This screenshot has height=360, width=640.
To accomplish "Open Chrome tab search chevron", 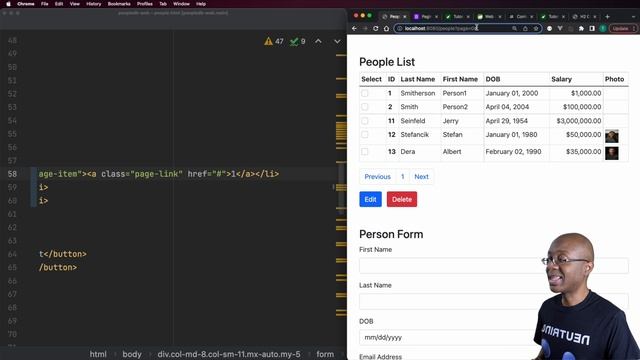I will 633,17.
